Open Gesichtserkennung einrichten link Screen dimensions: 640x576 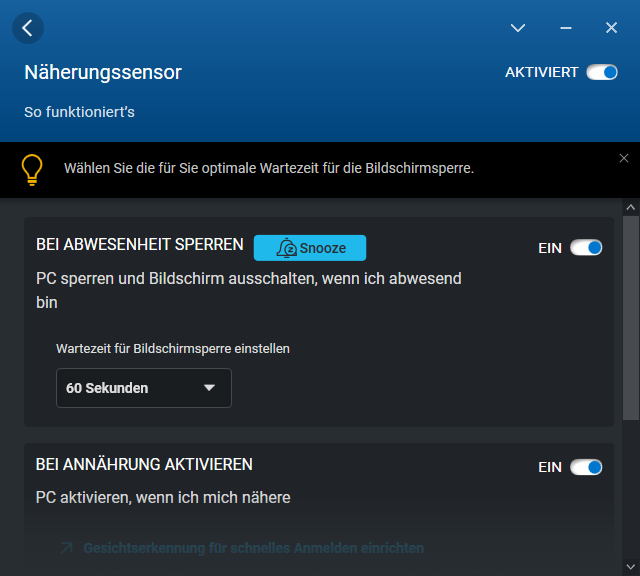click(253, 548)
